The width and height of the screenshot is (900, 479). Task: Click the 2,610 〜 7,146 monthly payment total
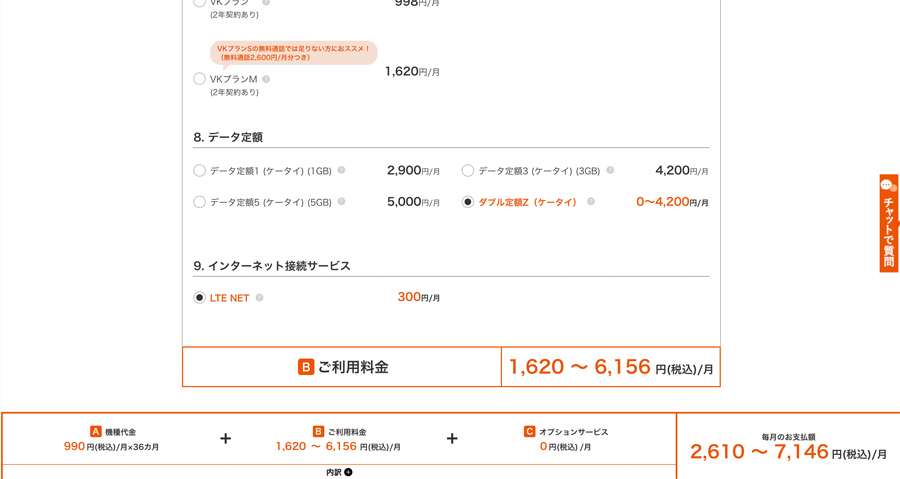(x=788, y=452)
